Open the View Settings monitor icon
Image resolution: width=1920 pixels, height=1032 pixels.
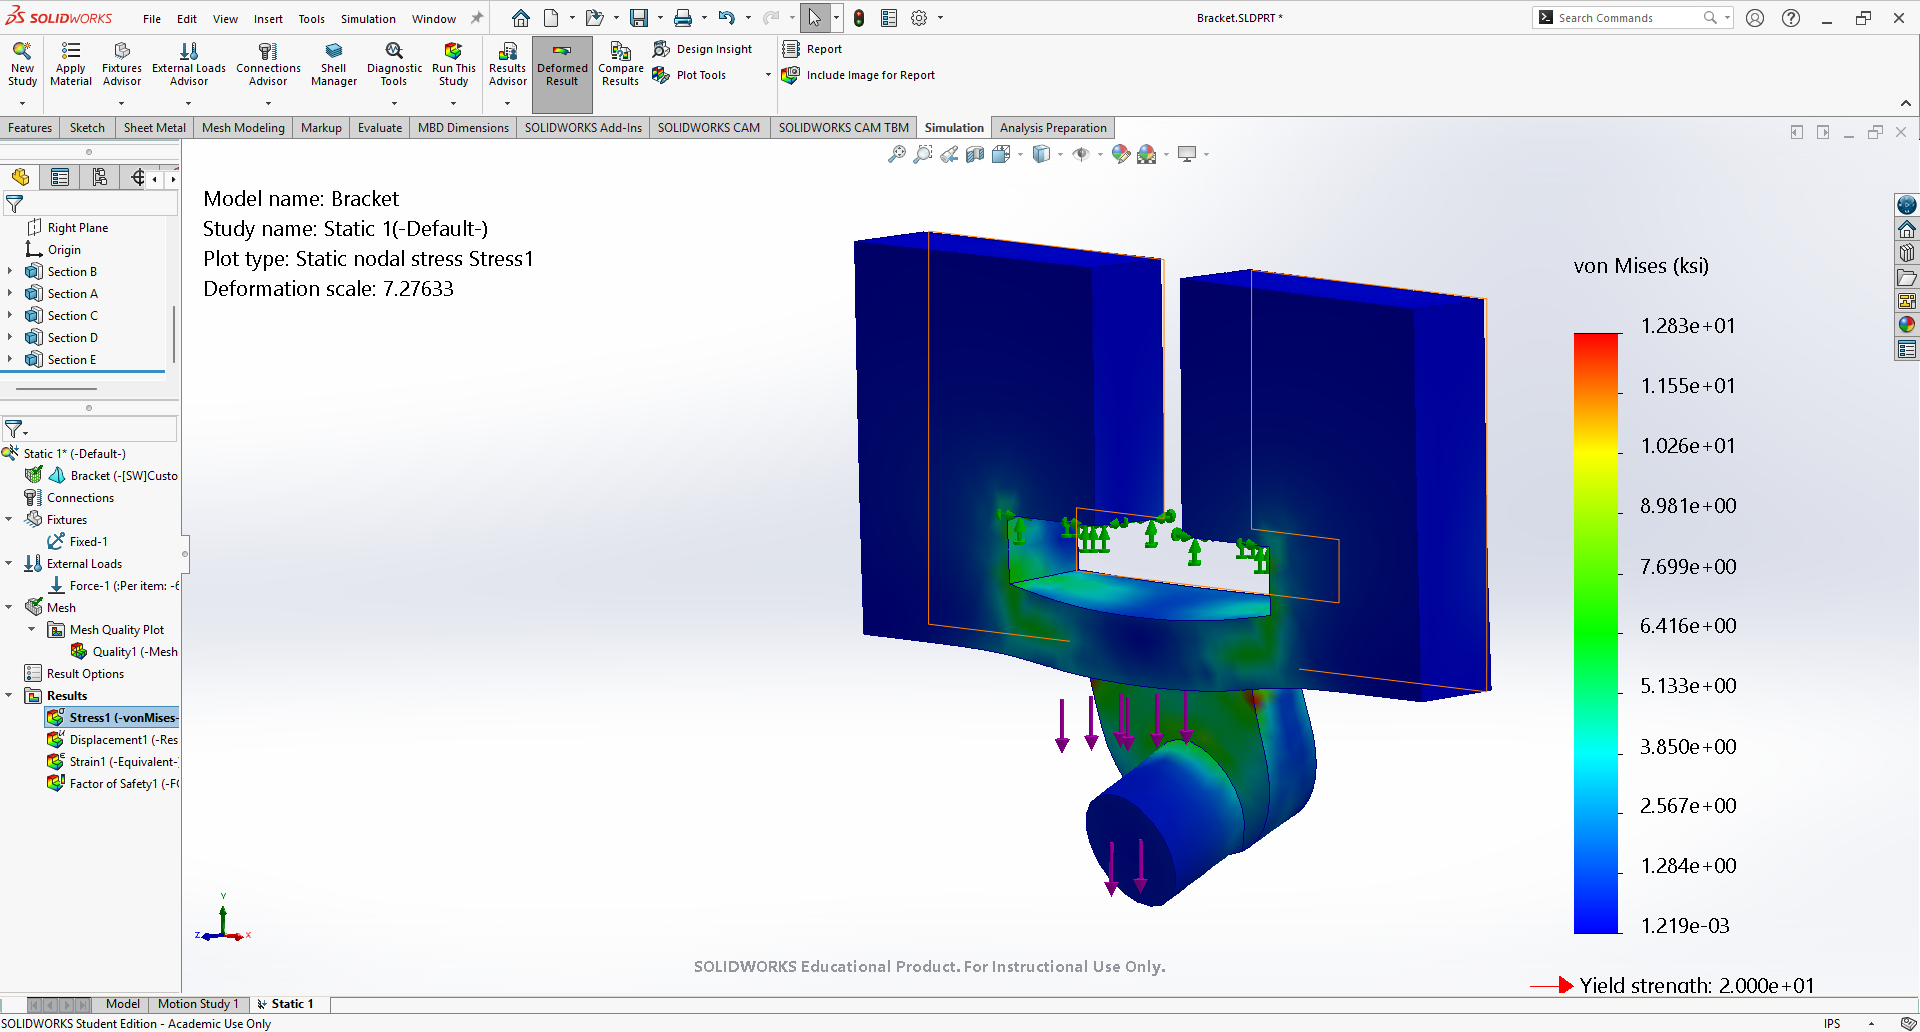1187,154
